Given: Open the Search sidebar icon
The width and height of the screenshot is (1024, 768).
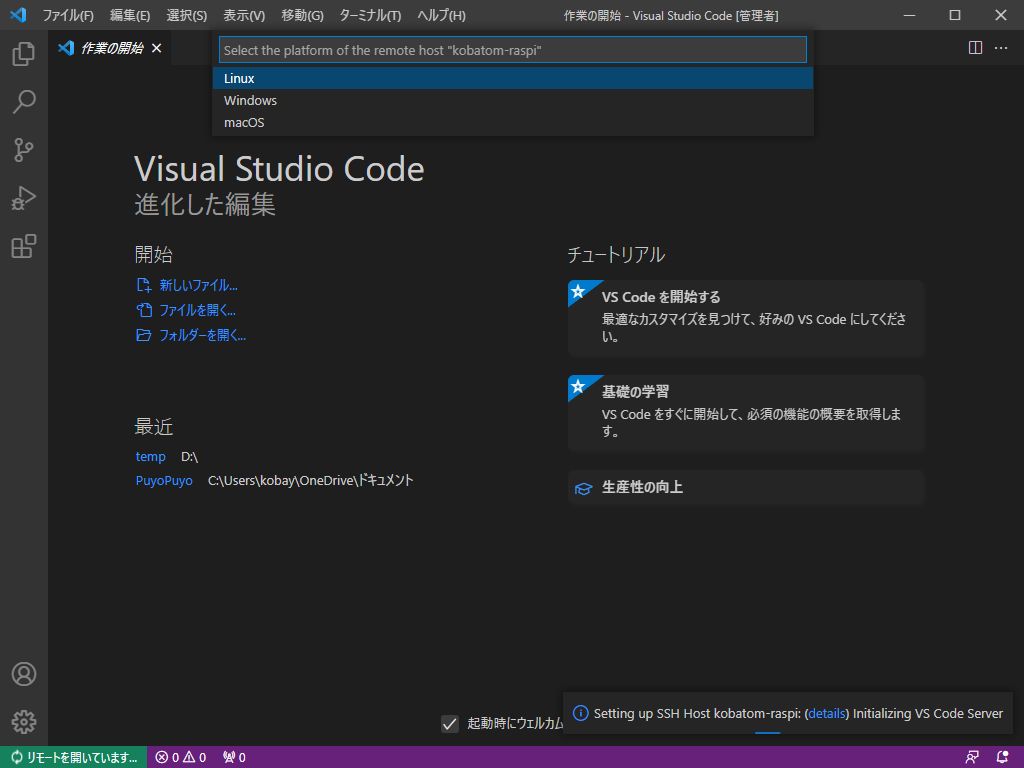Looking at the screenshot, I should 23,101.
